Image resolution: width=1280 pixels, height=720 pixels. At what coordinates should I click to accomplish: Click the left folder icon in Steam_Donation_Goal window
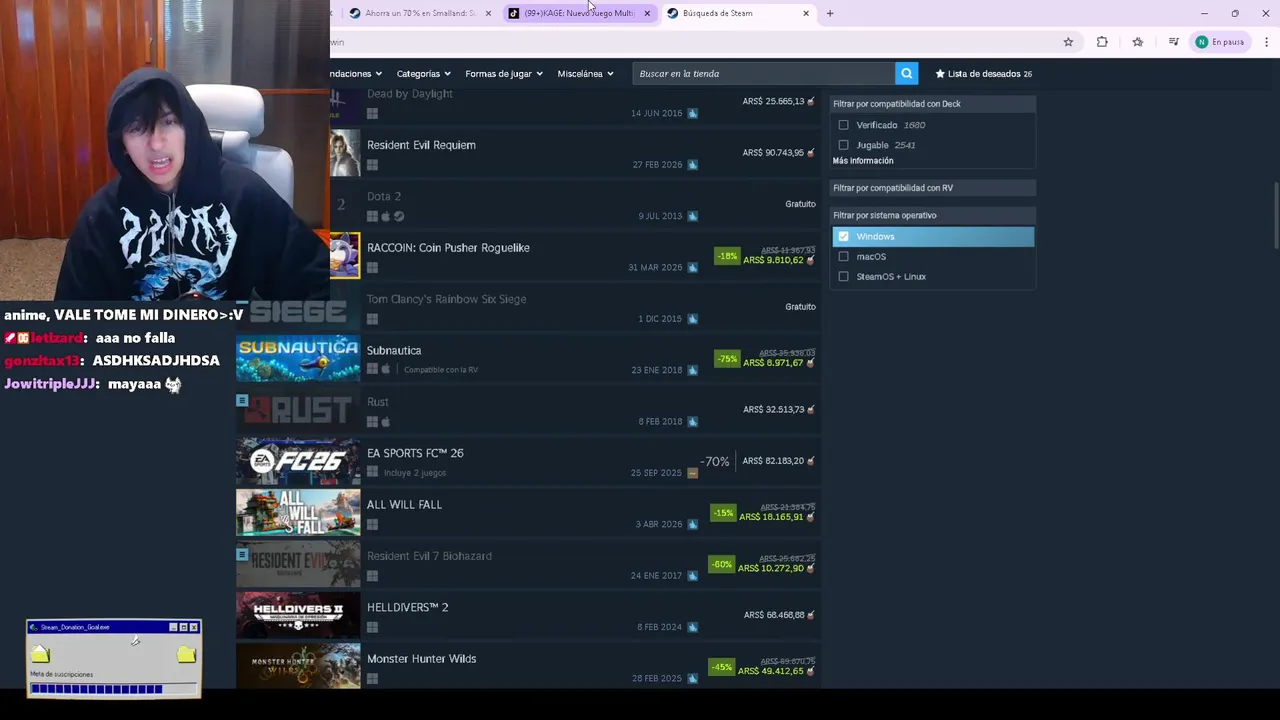pyautogui.click(x=40, y=654)
